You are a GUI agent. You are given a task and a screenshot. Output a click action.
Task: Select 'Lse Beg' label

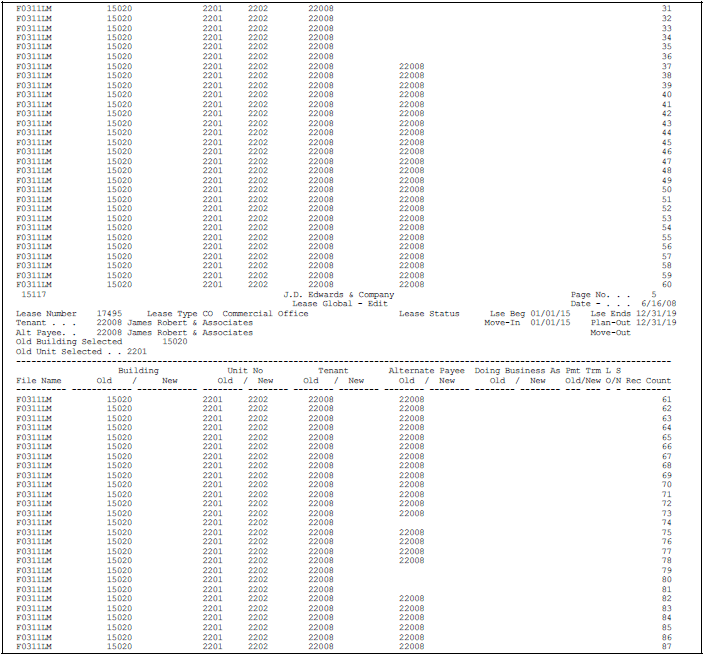point(507,313)
